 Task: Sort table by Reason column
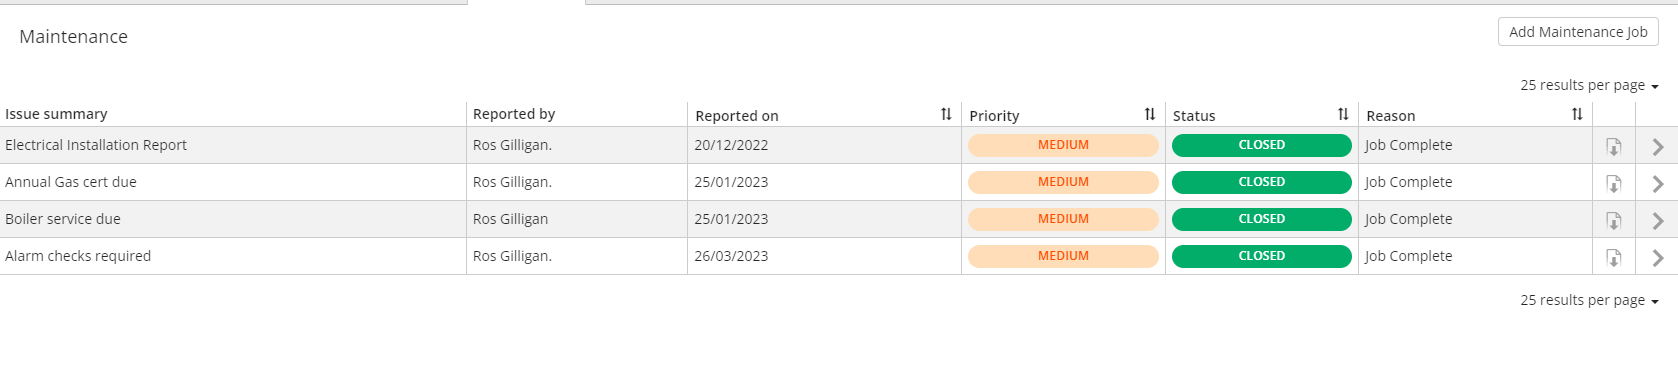(x=1577, y=114)
